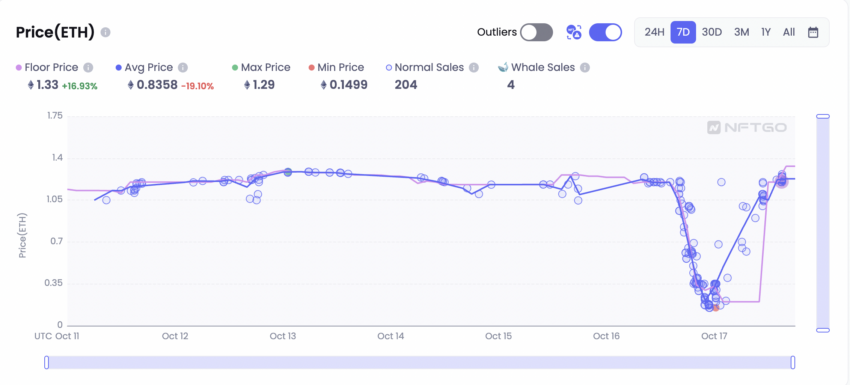850x385 pixels.
Task: Click the red Min Price point on chart
Action: [x=716, y=308]
